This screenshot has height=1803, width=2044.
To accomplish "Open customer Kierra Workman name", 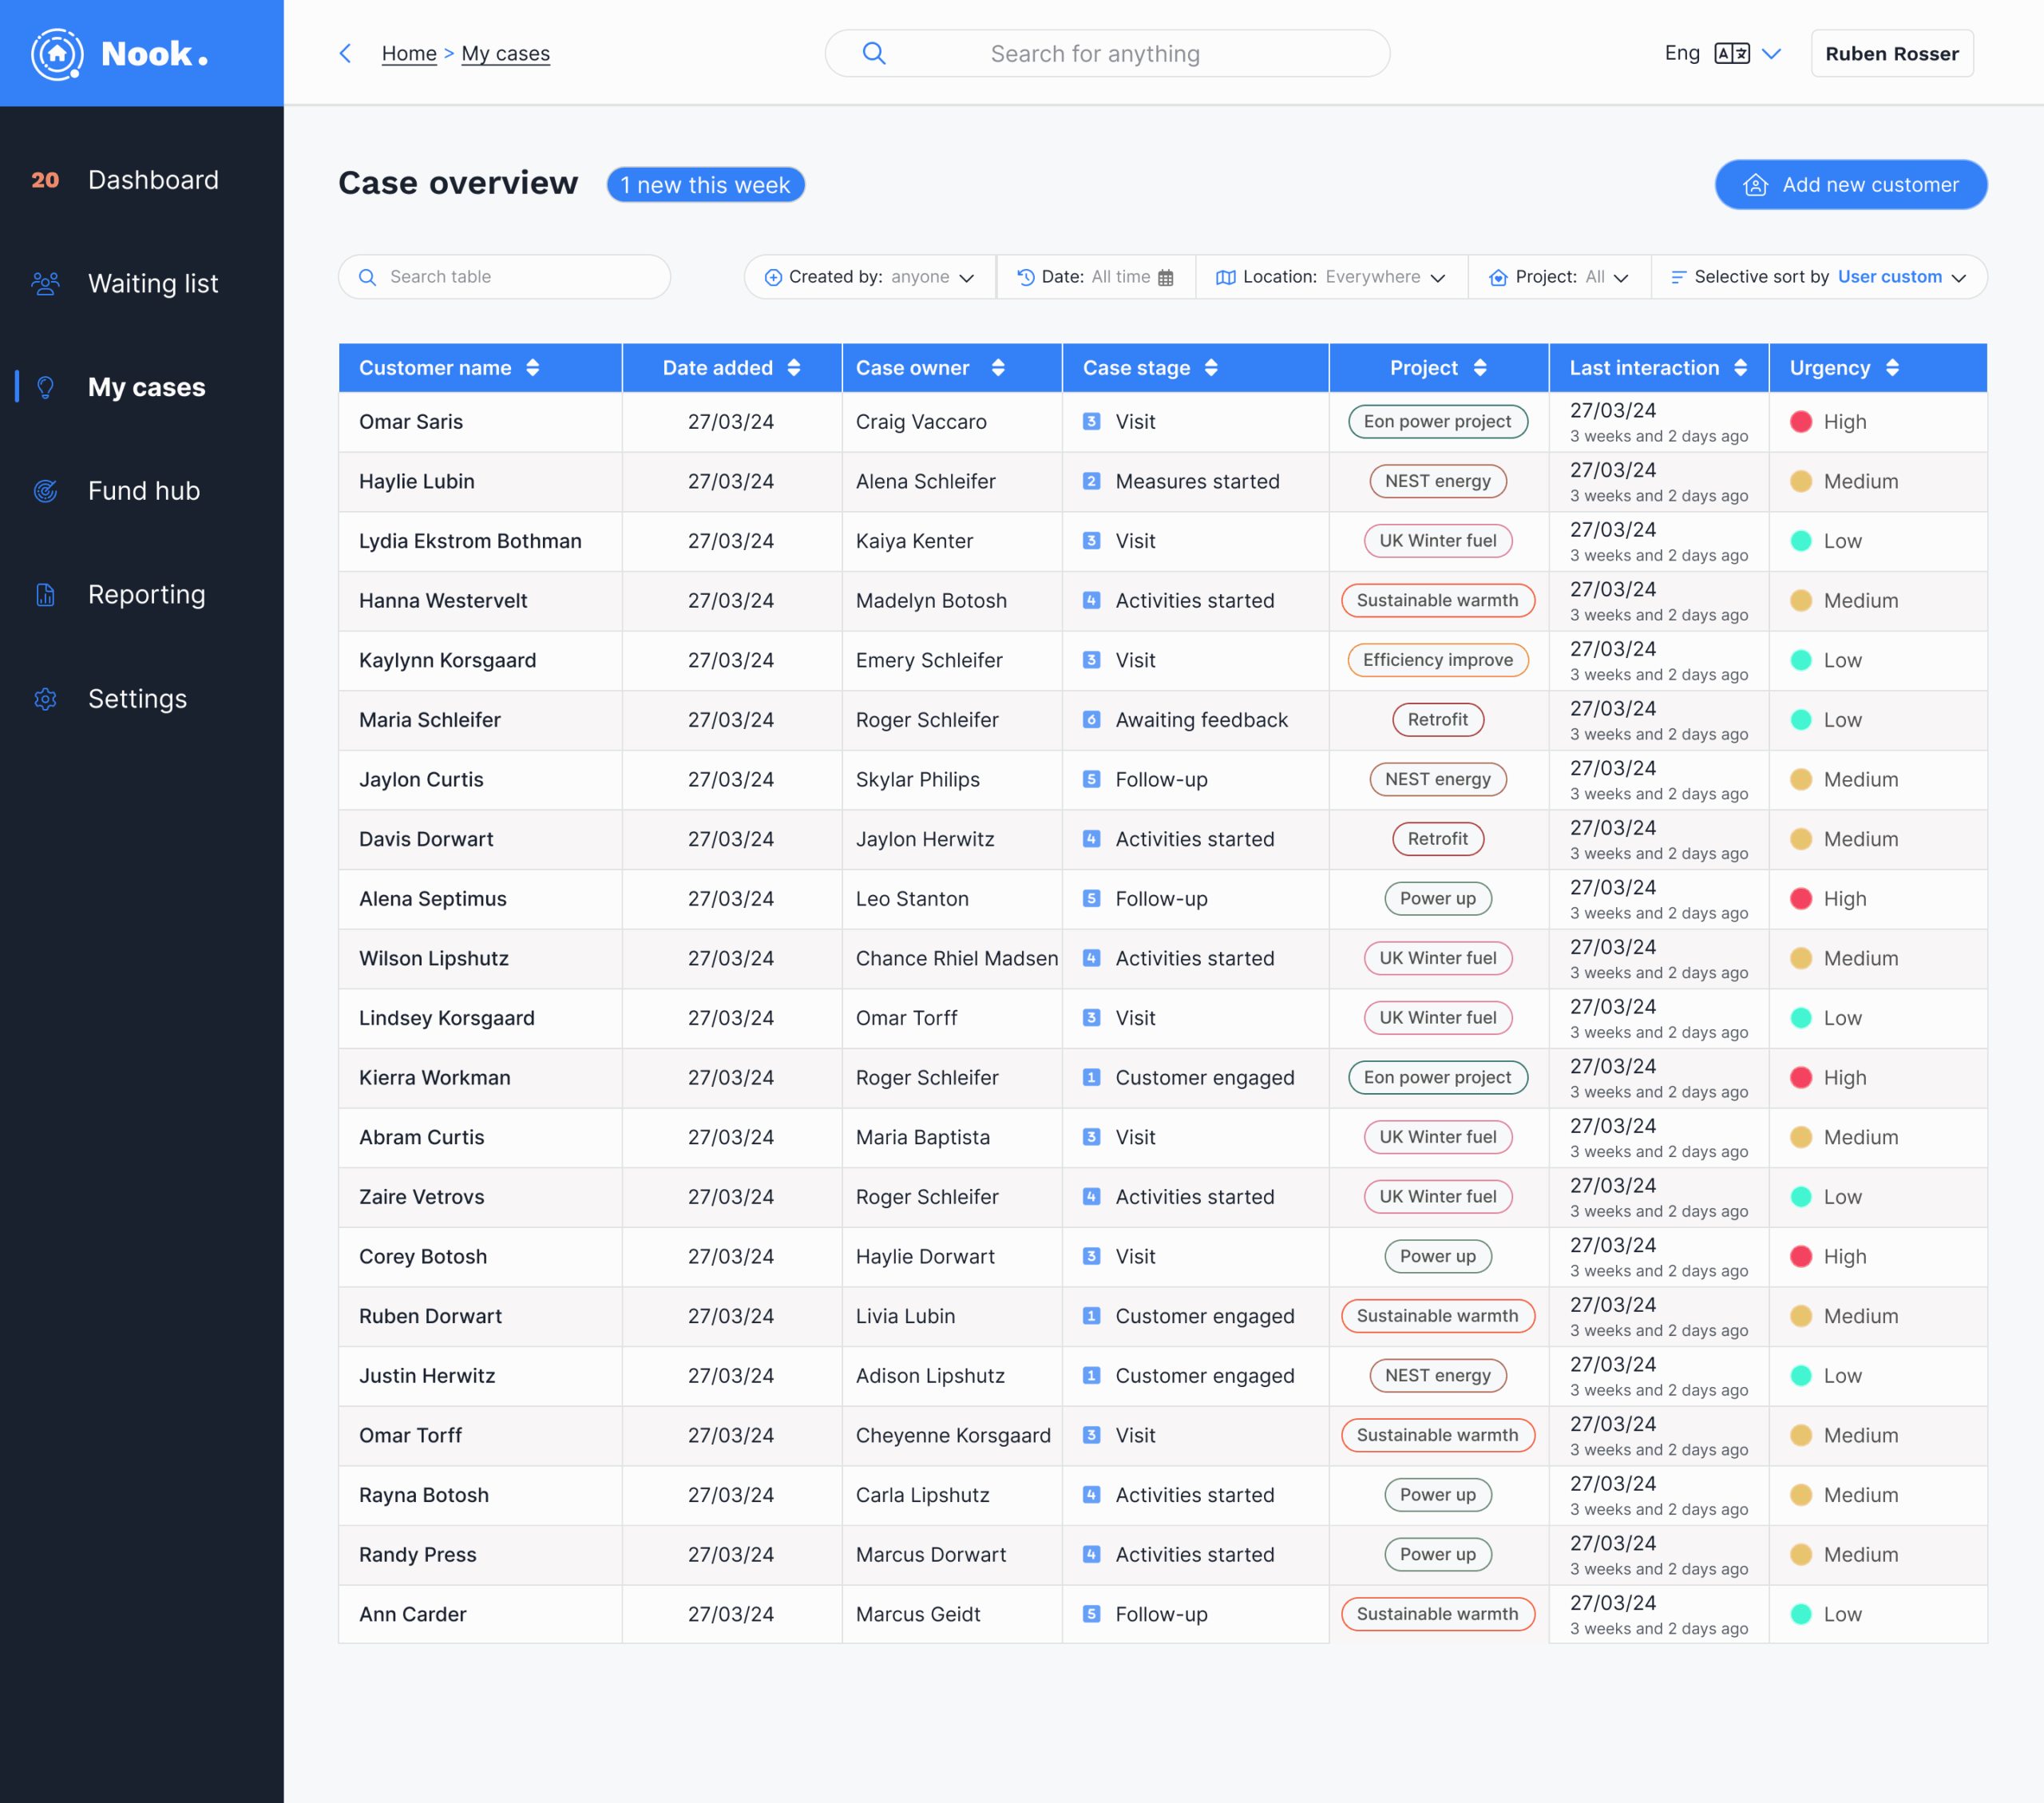I will coord(434,1078).
